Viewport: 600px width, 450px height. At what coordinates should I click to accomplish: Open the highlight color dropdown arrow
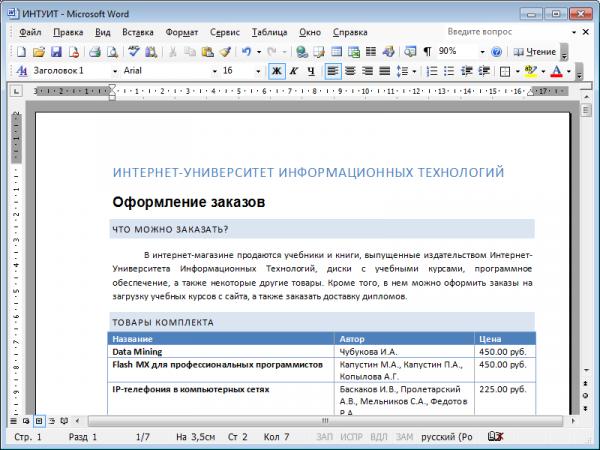coord(543,71)
